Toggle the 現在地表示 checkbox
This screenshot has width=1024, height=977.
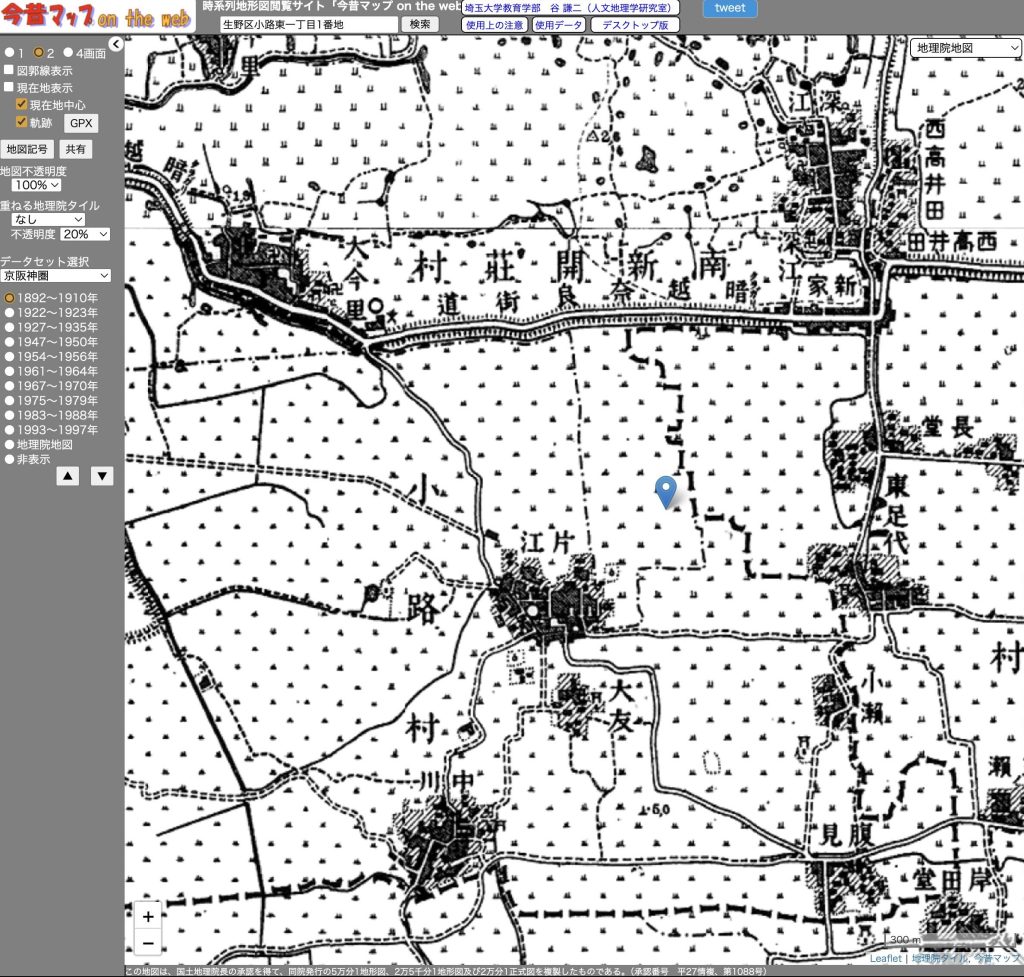coord(9,88)
